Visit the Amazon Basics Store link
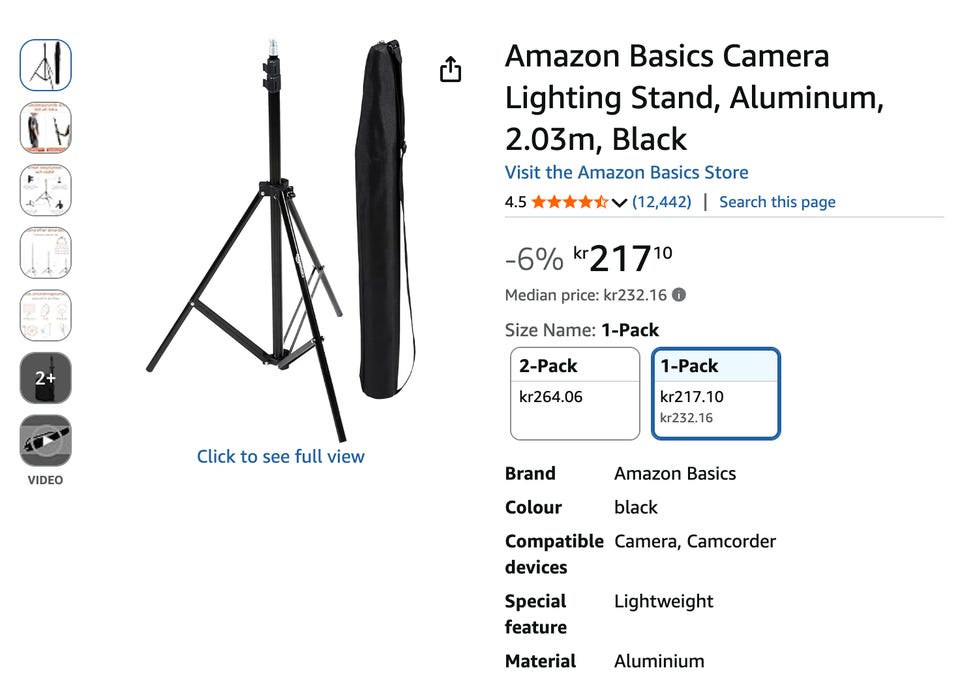This screenshot has width=960, height=683. tap(626, 172)
